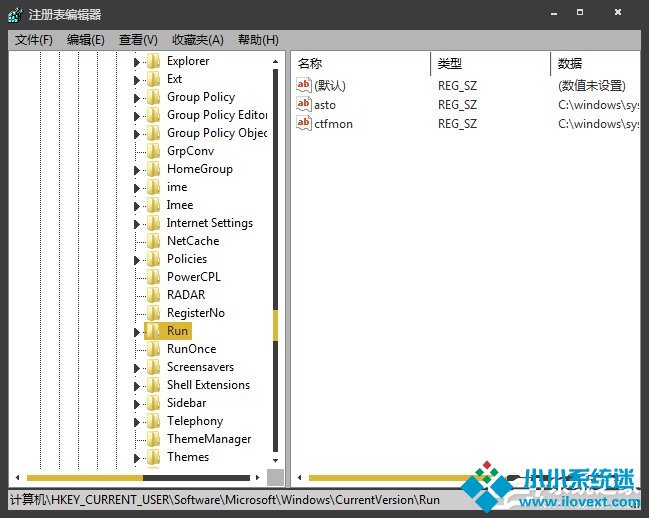The image size is (649, 518).
Task: Expand the Ext key arrow
Action: point(136,80)
